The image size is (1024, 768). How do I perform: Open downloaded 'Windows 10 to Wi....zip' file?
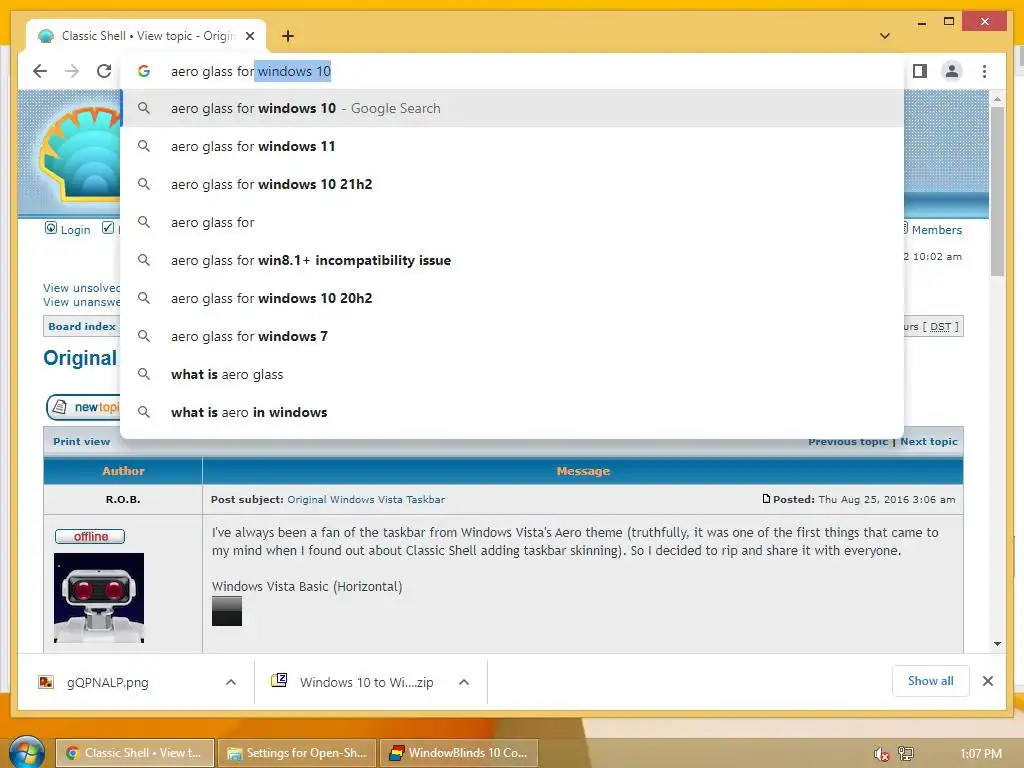353,682
